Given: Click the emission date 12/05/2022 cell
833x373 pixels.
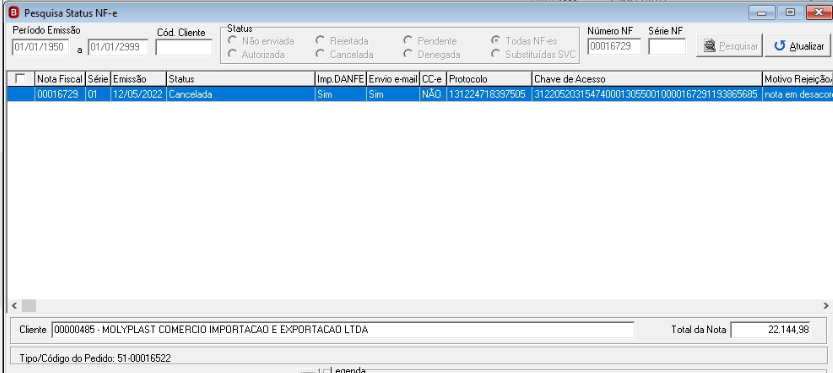Looking at the screenshot, I should click(x=138, y=95).
